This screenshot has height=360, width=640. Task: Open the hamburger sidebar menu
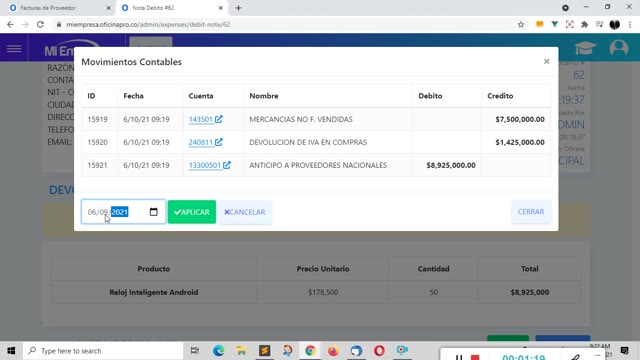click(x=14, y=49)
